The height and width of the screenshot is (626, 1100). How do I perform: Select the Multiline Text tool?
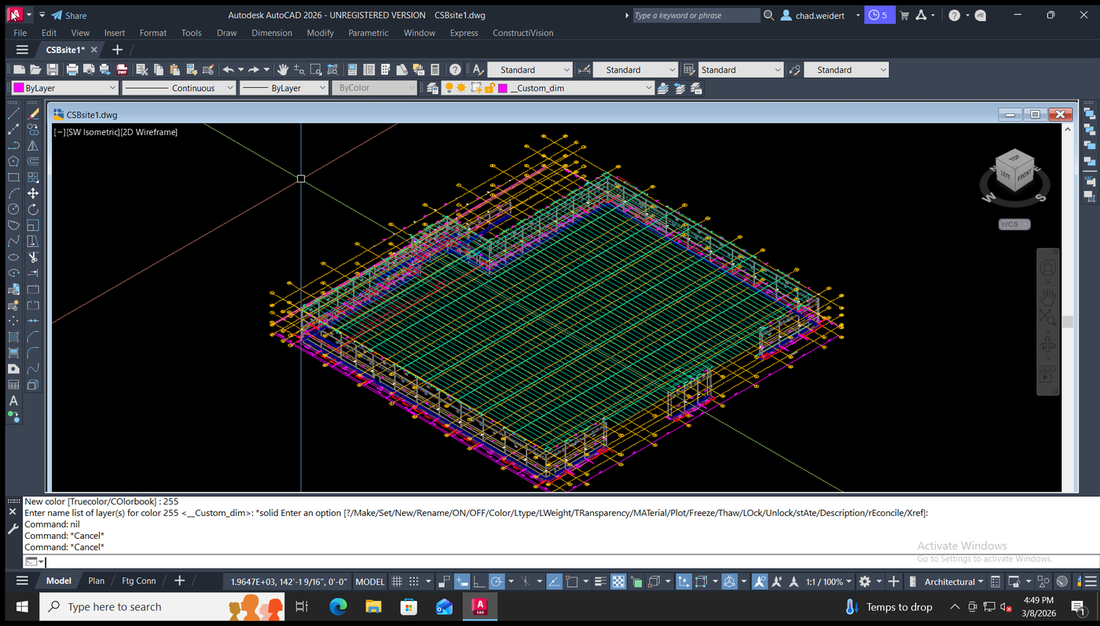(x=14, y=401)
